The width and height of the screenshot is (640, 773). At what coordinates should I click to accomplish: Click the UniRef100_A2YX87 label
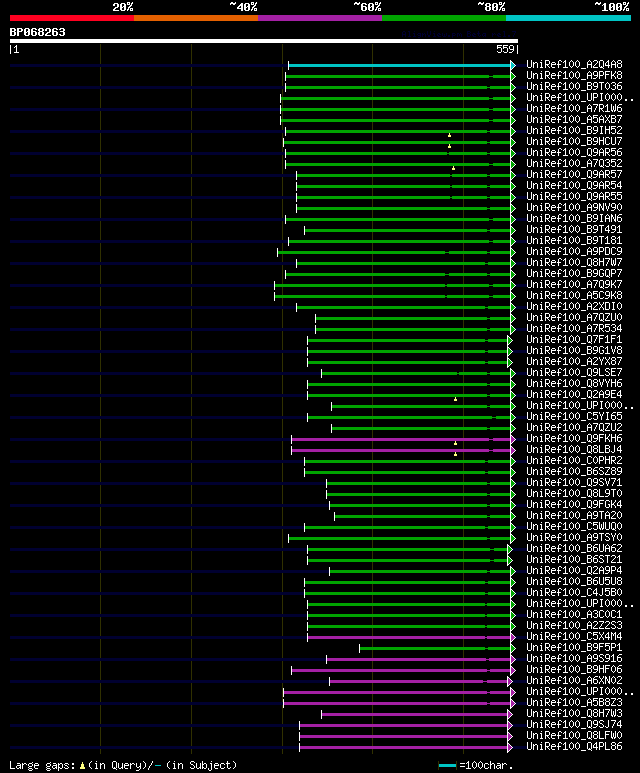pyautogui.click(x=574, y=361)
